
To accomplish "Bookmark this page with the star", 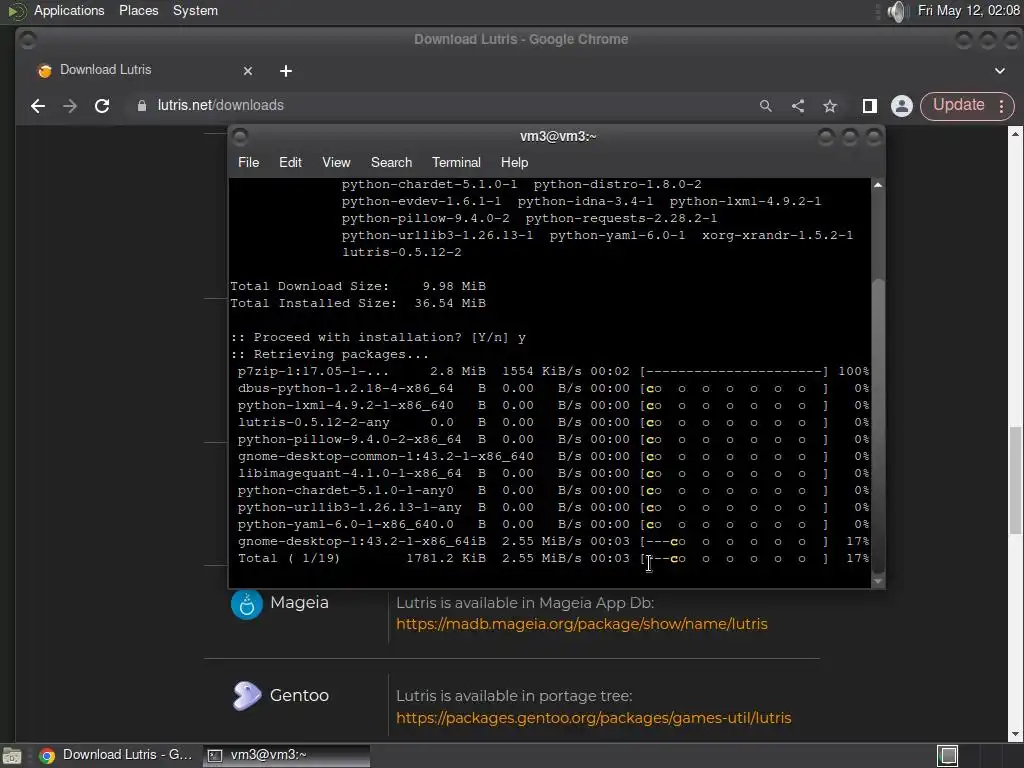I will click(829, 106).
